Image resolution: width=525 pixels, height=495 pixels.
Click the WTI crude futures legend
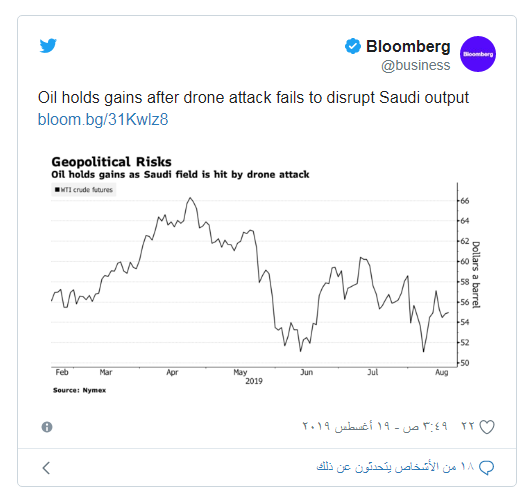(x=84, y=190)
